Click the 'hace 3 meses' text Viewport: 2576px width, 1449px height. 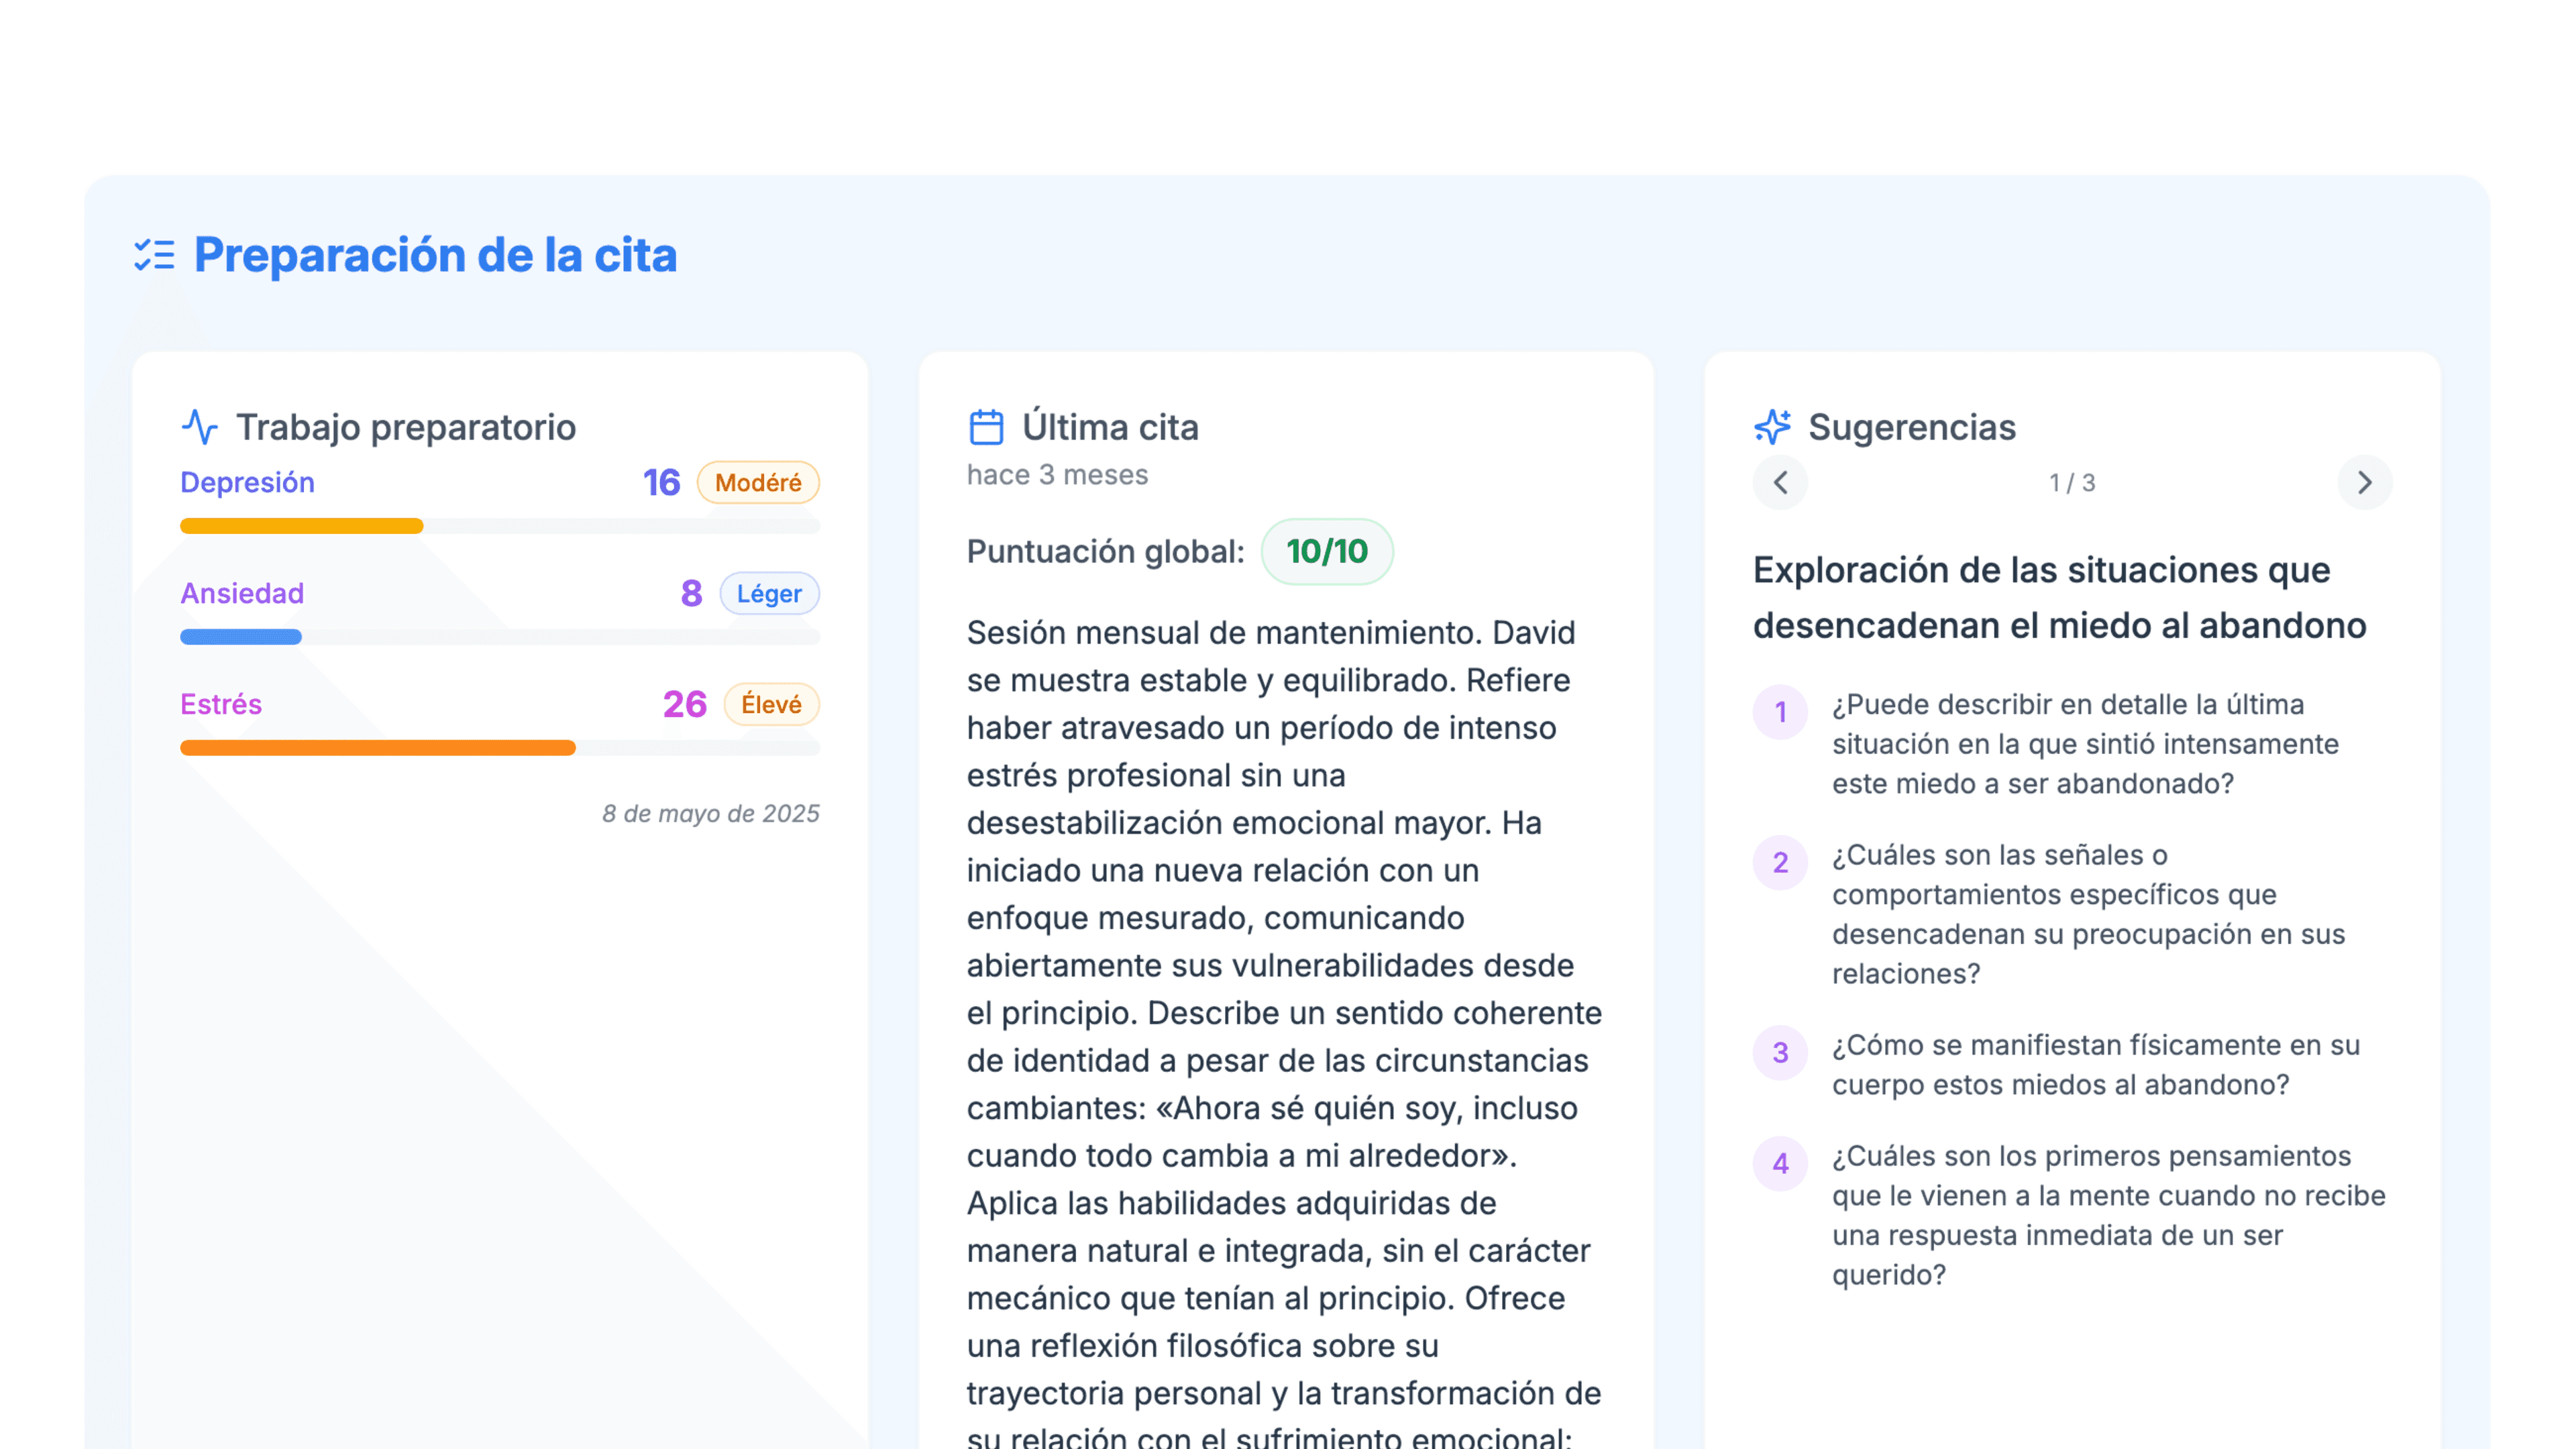coord(1057,475)
